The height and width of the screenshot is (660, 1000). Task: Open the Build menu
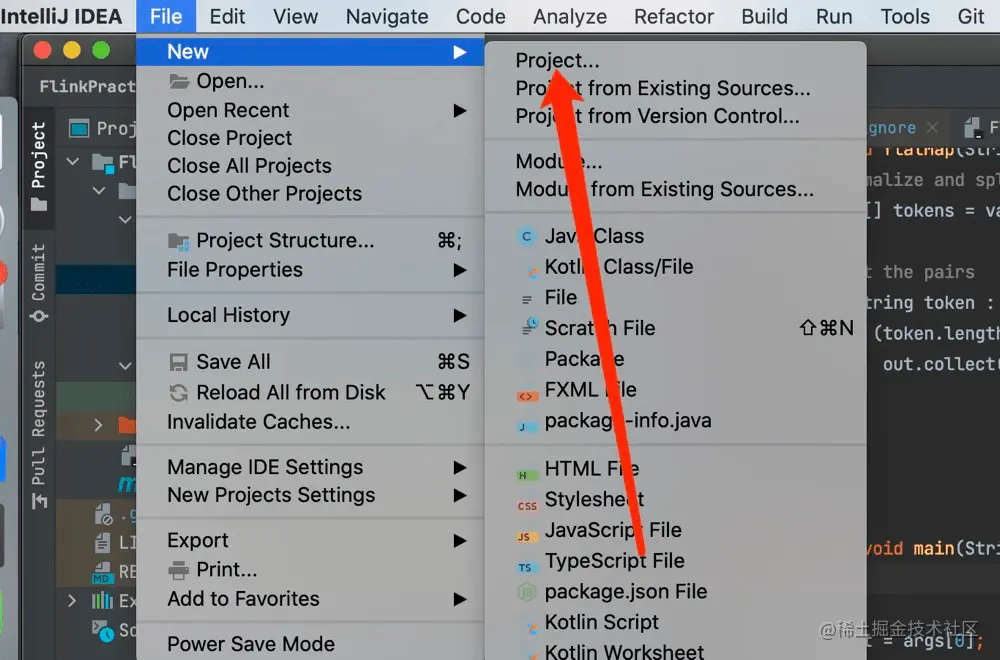click(x=764, y=16)
